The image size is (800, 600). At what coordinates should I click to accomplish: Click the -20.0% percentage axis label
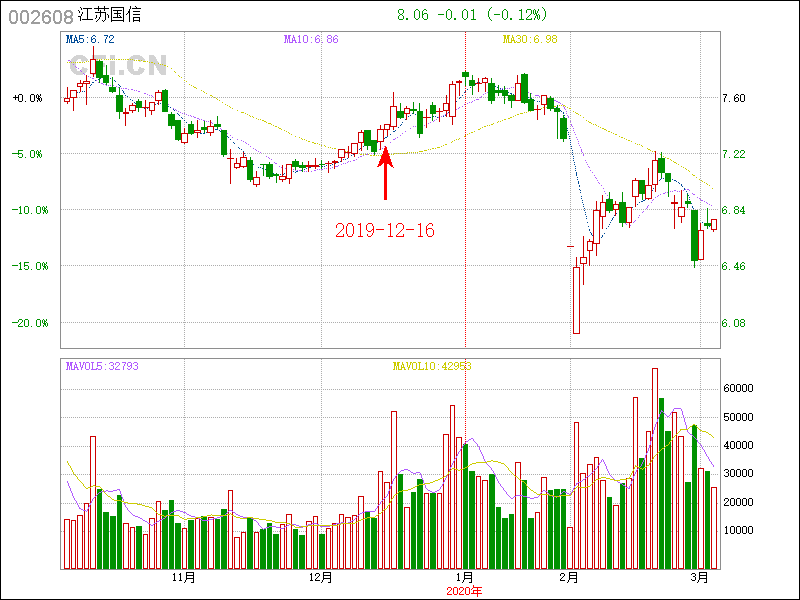(28, 323)
